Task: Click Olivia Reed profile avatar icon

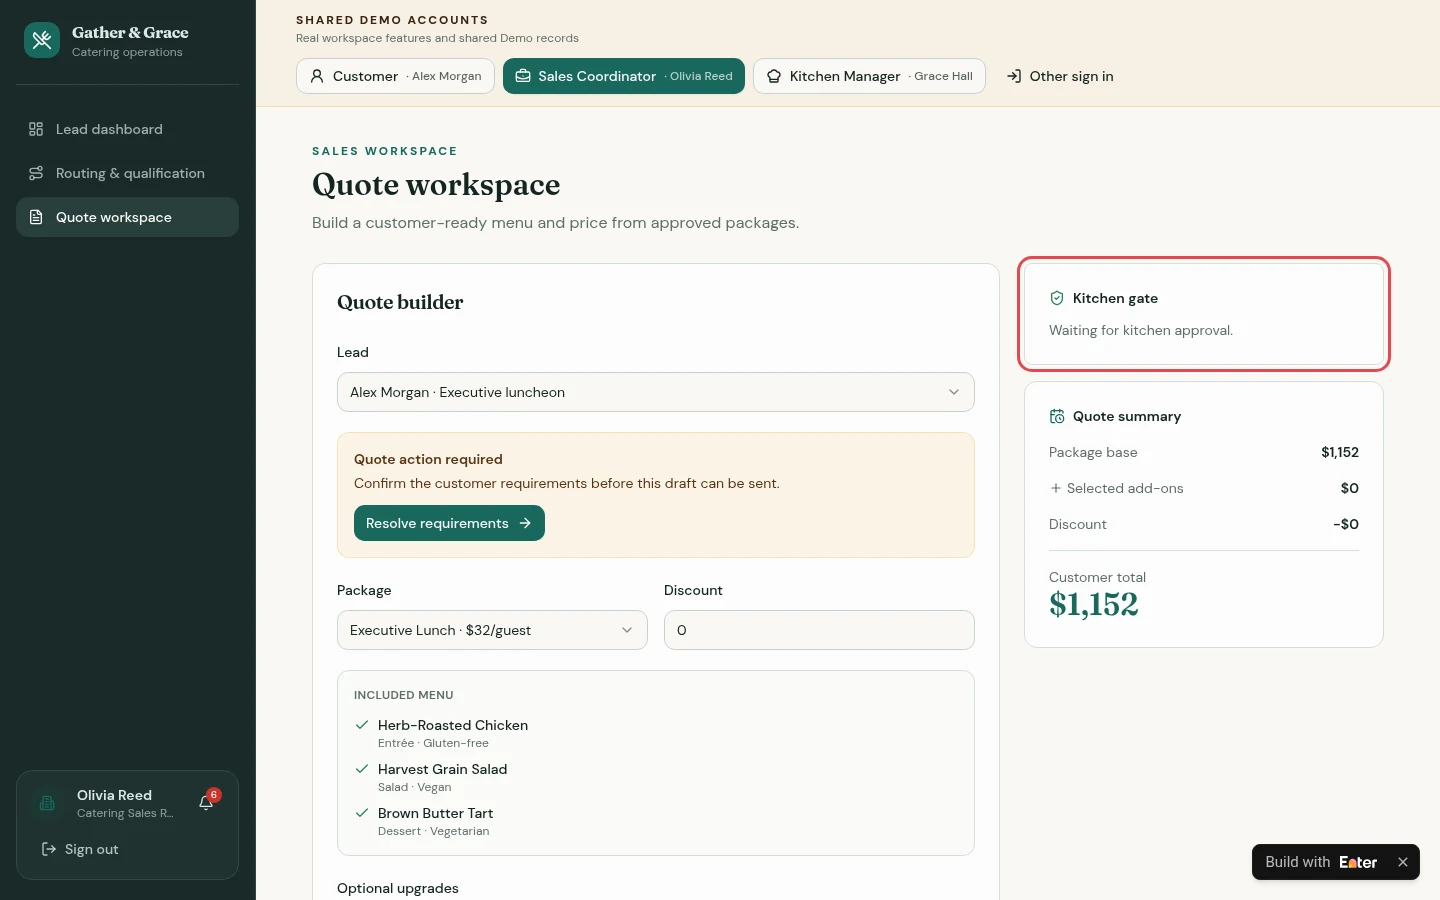Action: 47,803
